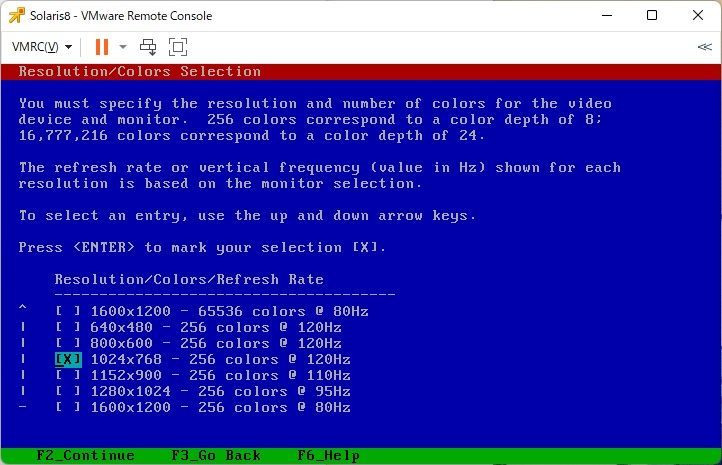Expand the power options arrow beside pause
This screenshot has height=465, width=722.
point(122,47)
